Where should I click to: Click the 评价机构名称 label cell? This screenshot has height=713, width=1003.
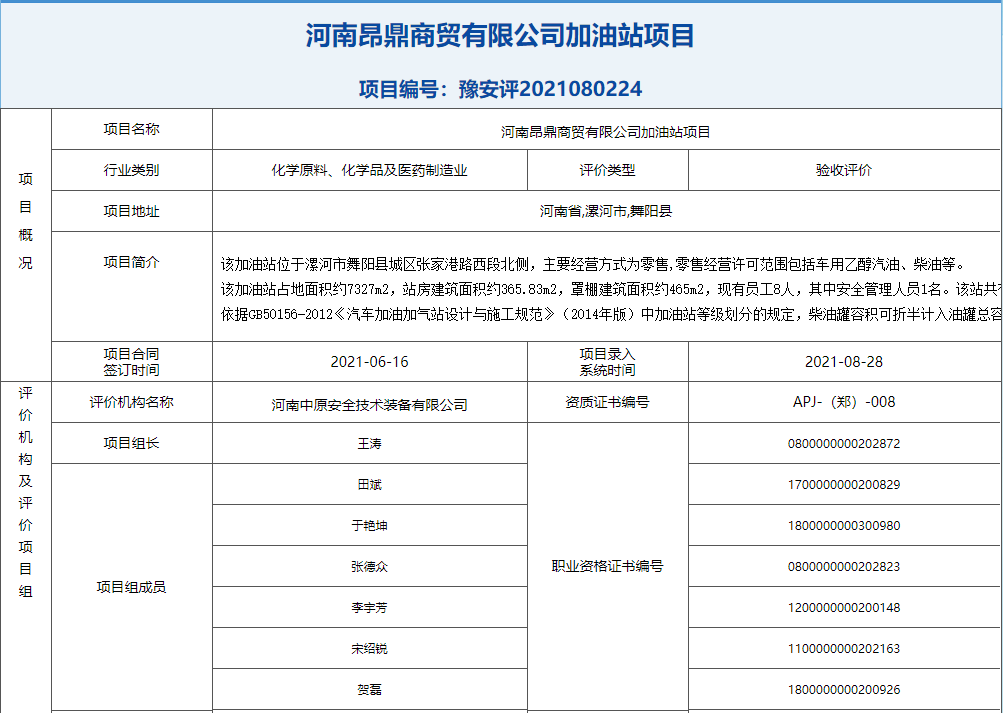132,402
